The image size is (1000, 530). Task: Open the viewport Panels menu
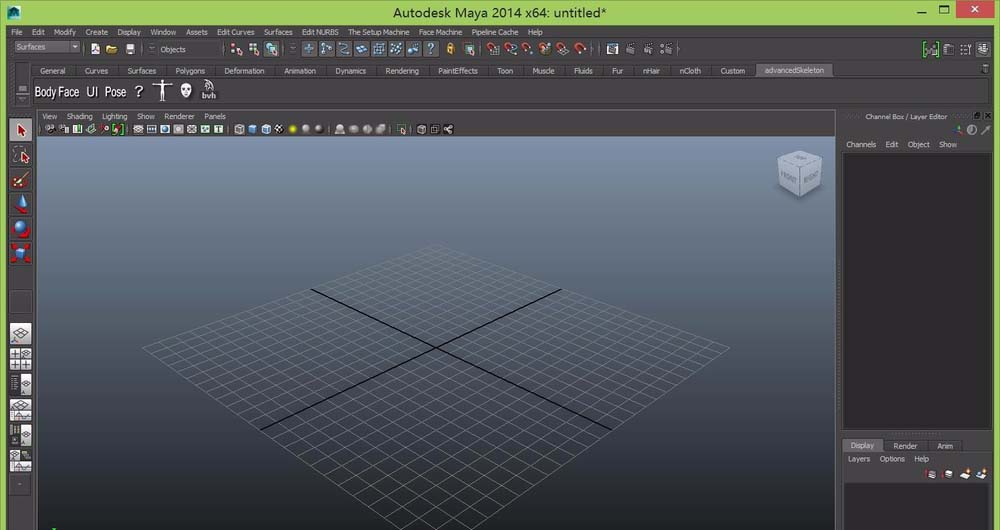click(215, 117)
